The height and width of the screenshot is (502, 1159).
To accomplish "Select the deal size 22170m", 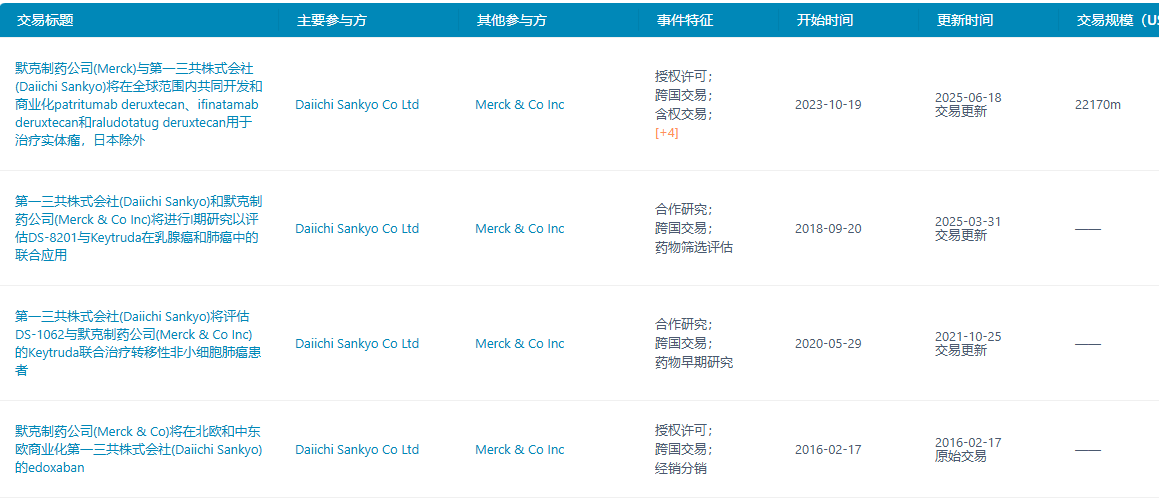I will 1098,105.
